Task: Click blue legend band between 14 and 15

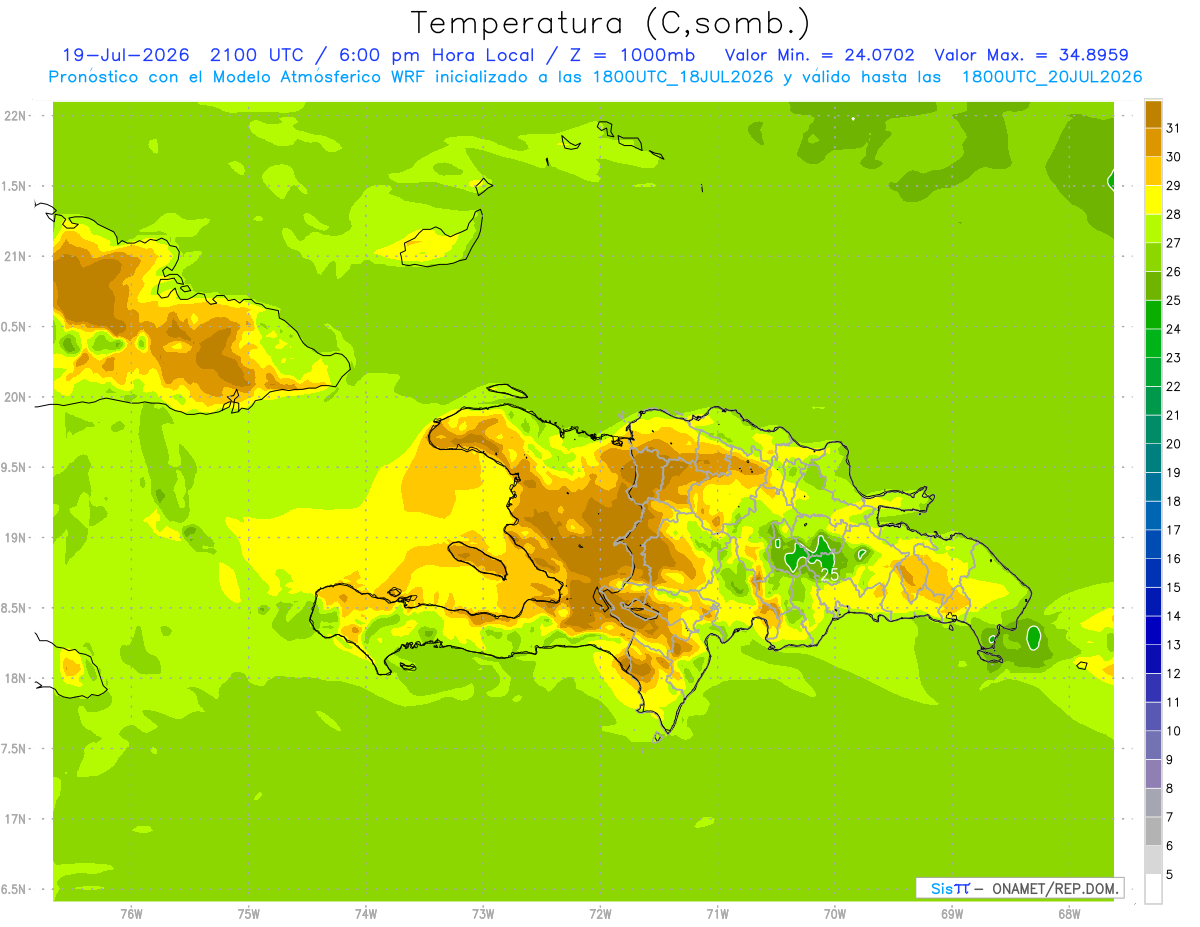Action: point(1153,601)
